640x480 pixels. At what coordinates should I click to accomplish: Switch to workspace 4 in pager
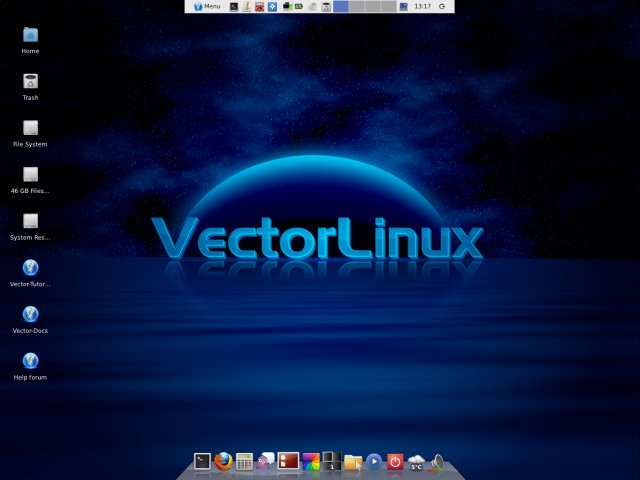point(388,7)
